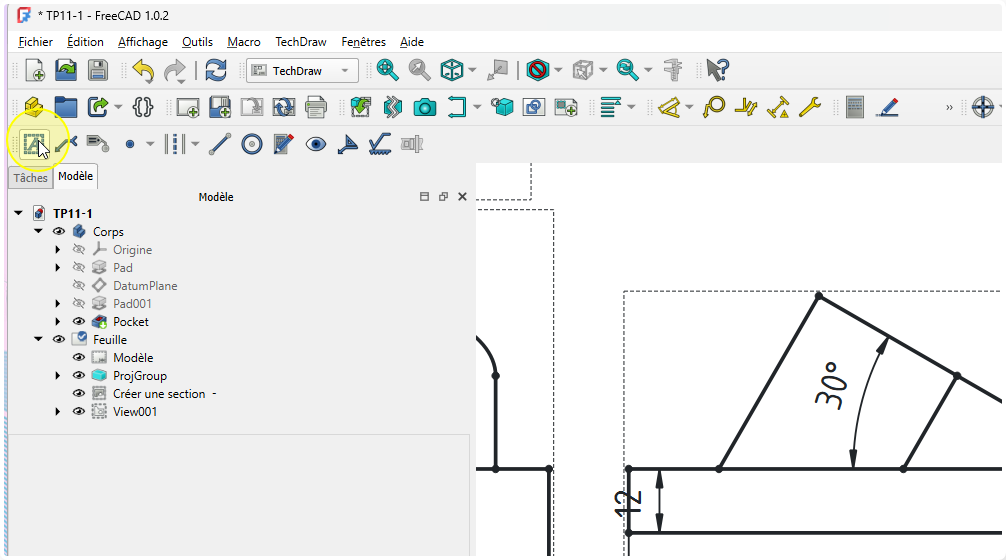
Task: Open the TechDraw workbench selector dropdown
Action: (x=302, y=71)
